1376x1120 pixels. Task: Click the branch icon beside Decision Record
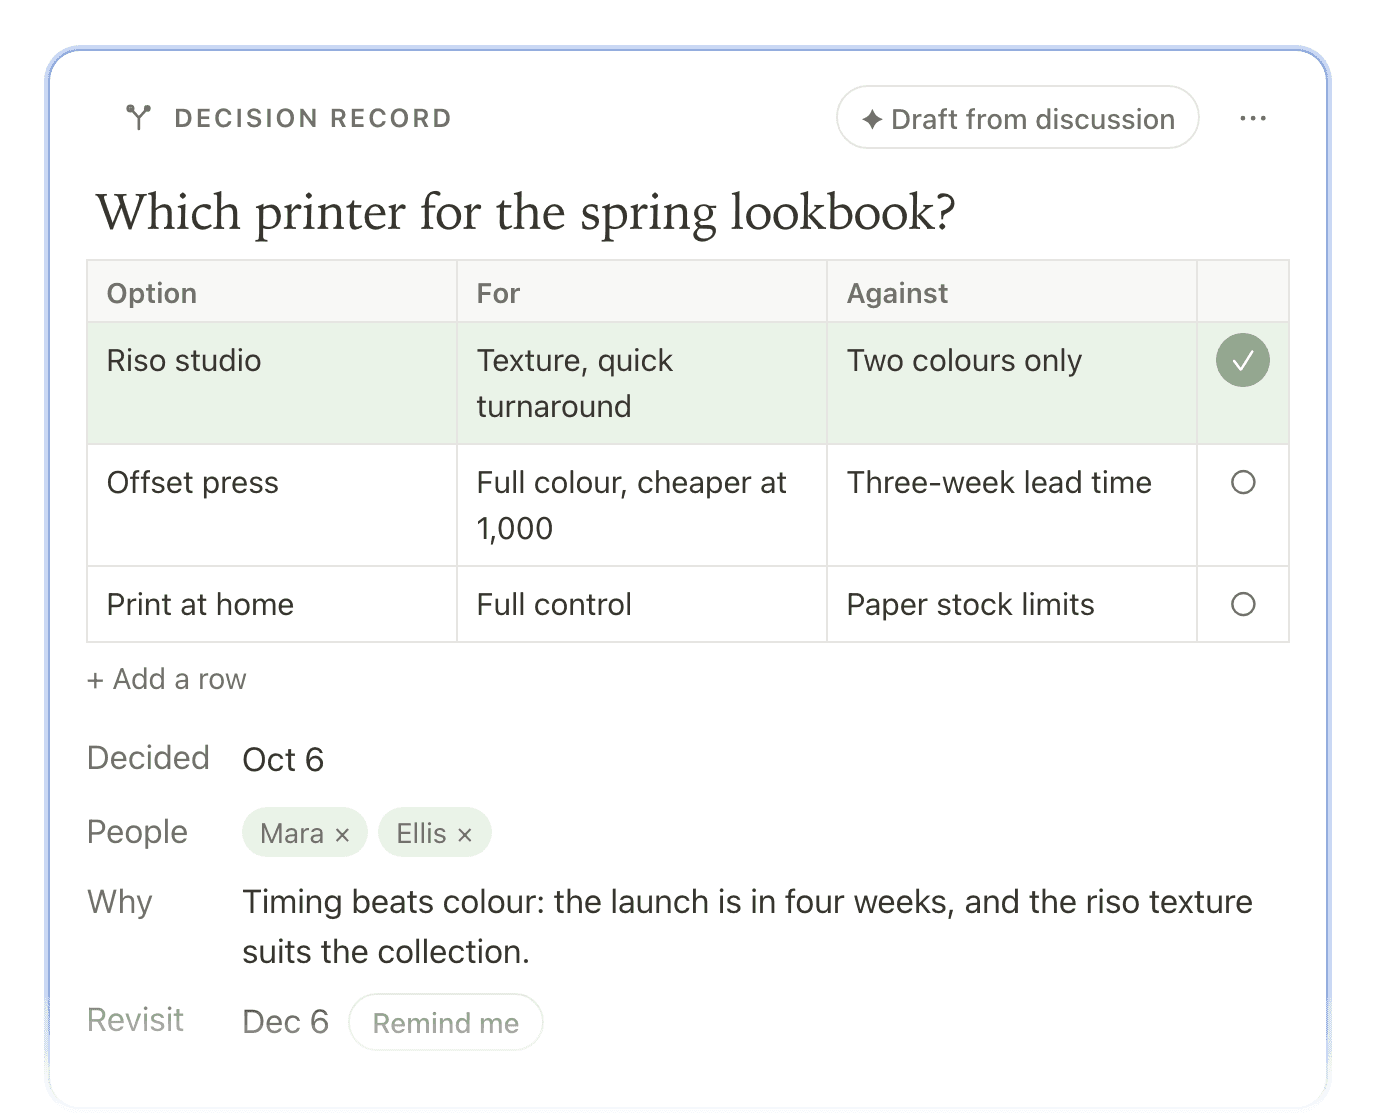point(139,118)
